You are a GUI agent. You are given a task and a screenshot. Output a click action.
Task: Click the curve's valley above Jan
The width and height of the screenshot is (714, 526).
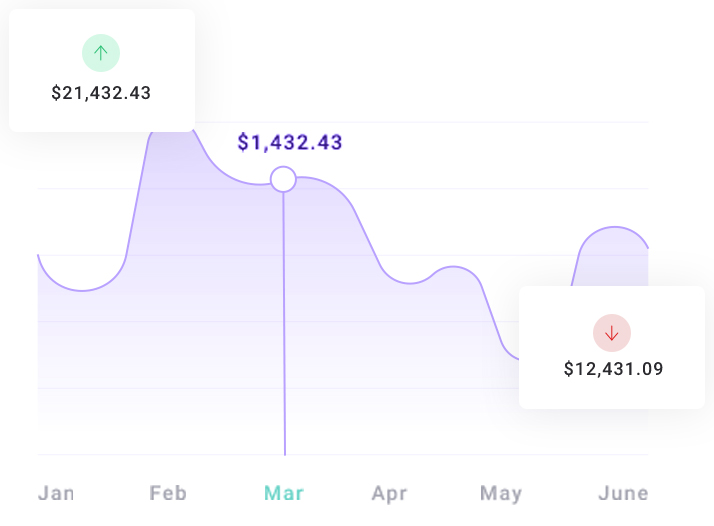(x=82, y=291)
